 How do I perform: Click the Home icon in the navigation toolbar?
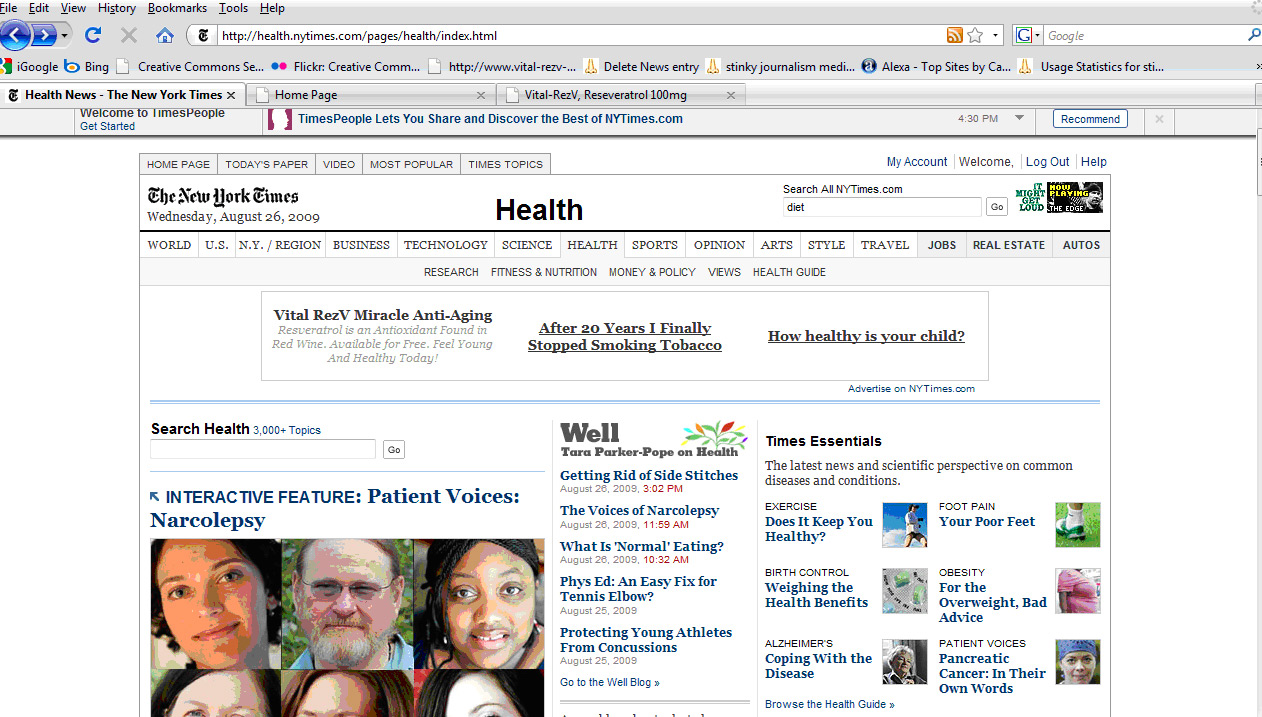[165, 36]
